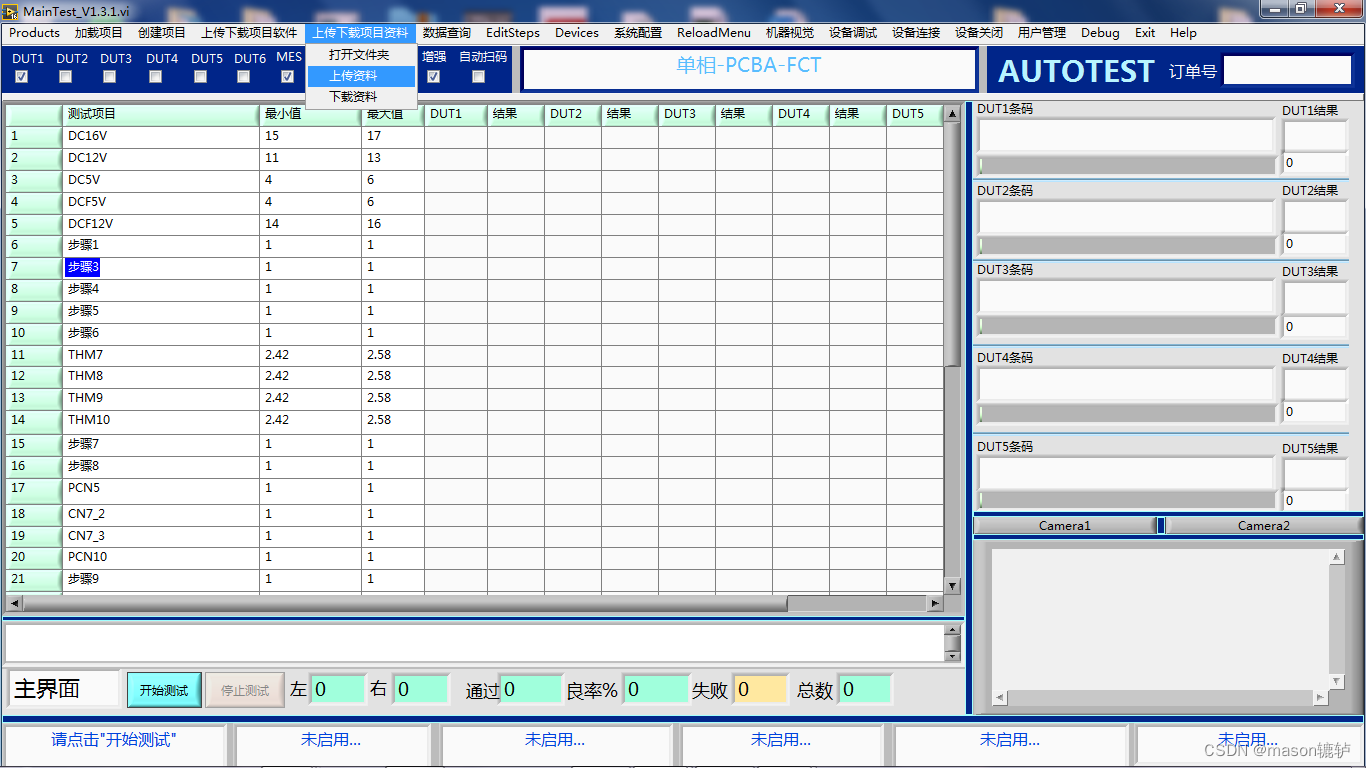Open the 设备关闭 menu
This screenshot has width=1366, height=768.
coord(979,33)
